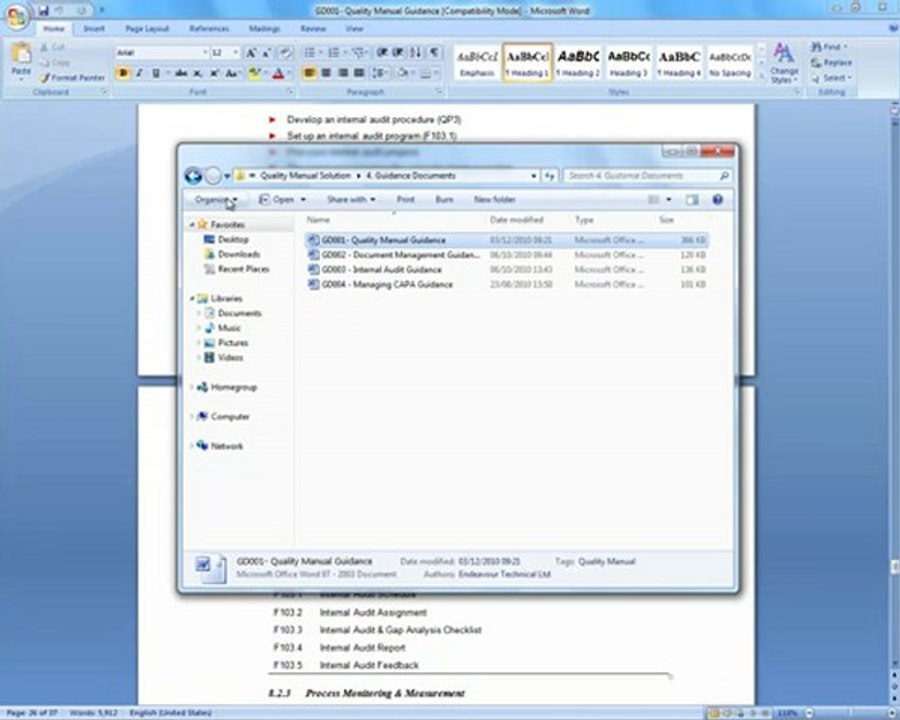Image resolution: width=900 pixels, height=720 pixels.
Task: Click the Align Text Right icon
Action: [x=343, y=73]
